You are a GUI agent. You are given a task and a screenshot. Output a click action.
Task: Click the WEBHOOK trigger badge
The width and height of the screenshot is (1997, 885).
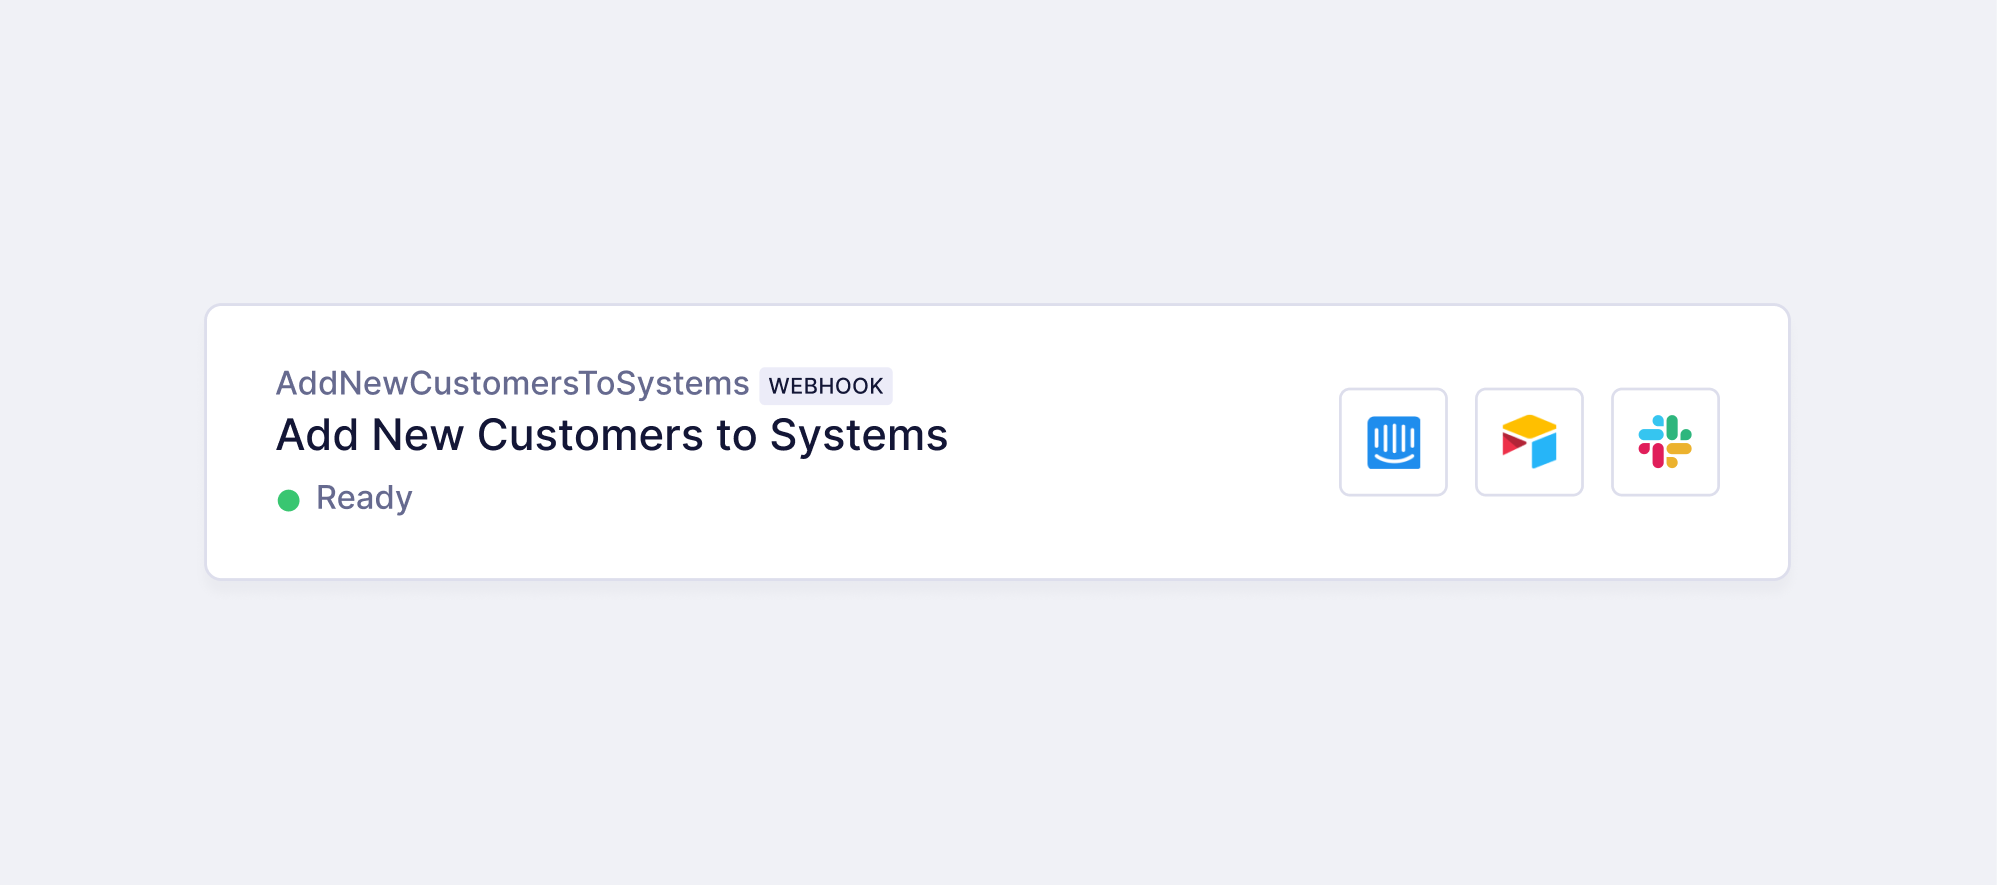[x=825, y=386]
